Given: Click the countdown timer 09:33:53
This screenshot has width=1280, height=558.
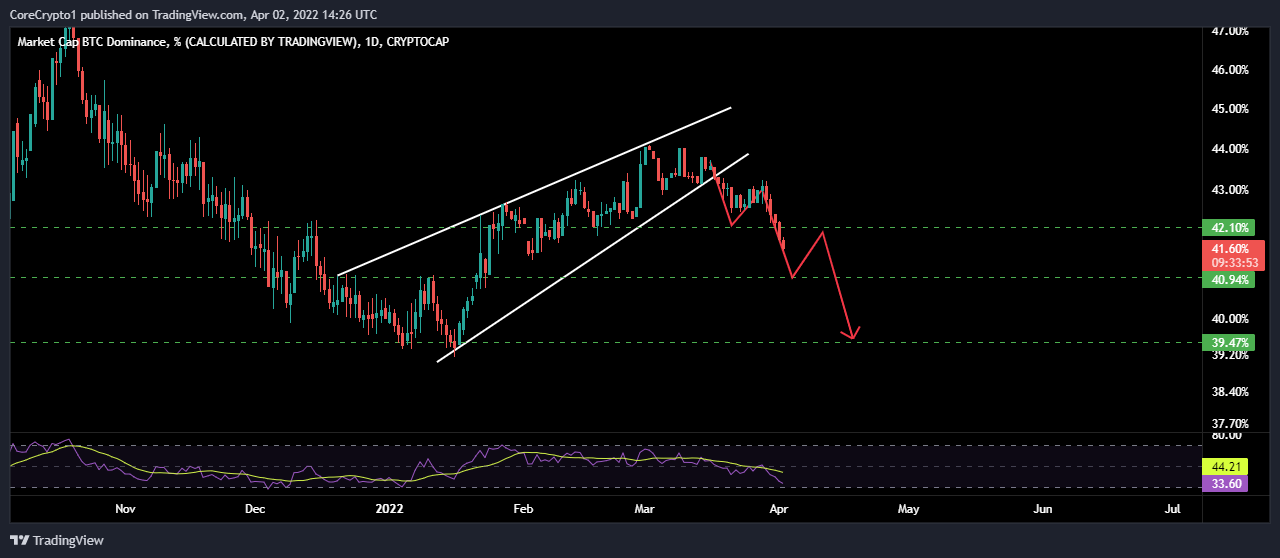Looking at the screenshot, I should pyautogui.click(x=1235, y=263).
